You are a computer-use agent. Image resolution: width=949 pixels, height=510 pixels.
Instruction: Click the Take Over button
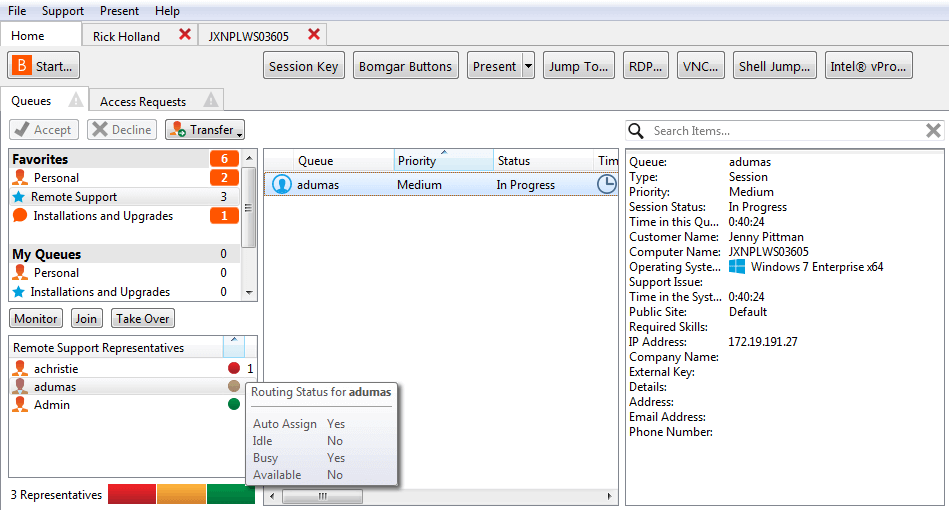(x=143, y=319)
